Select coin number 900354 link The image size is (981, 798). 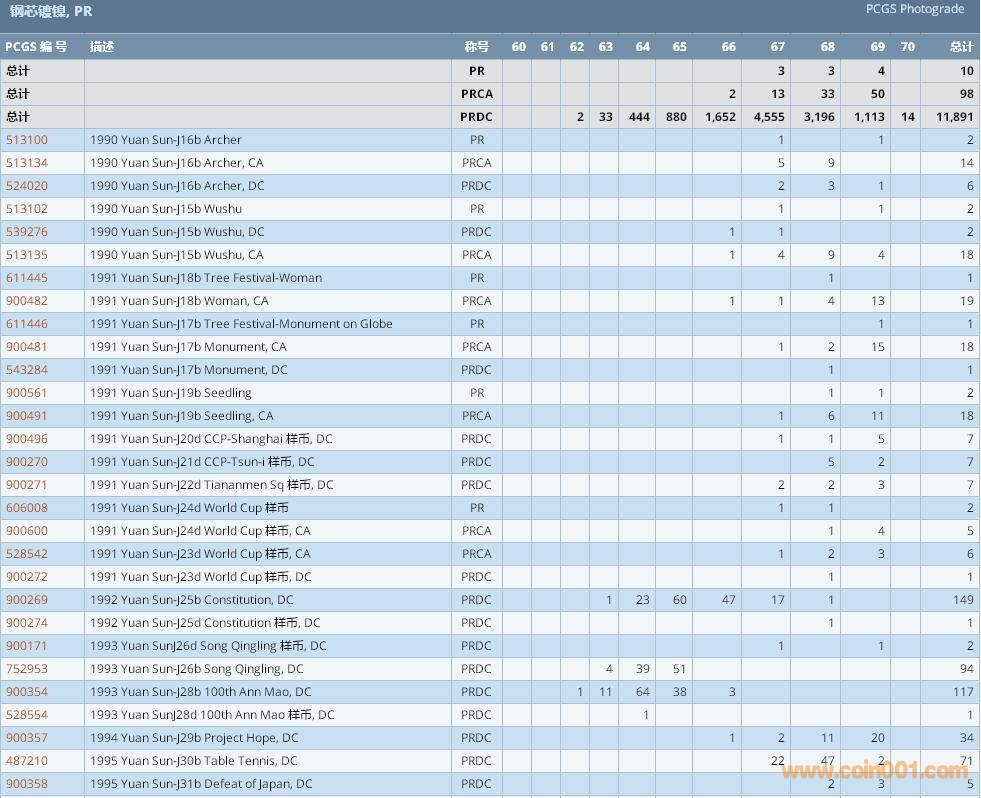[27, 692]
